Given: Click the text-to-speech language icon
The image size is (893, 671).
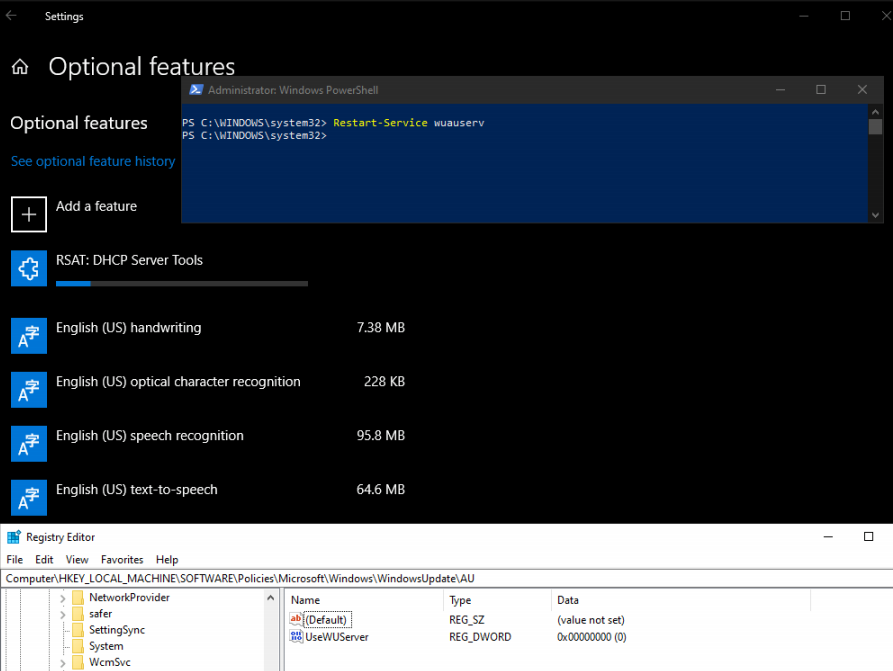Looking at the screenshot, I should click(x=29, y=498).
